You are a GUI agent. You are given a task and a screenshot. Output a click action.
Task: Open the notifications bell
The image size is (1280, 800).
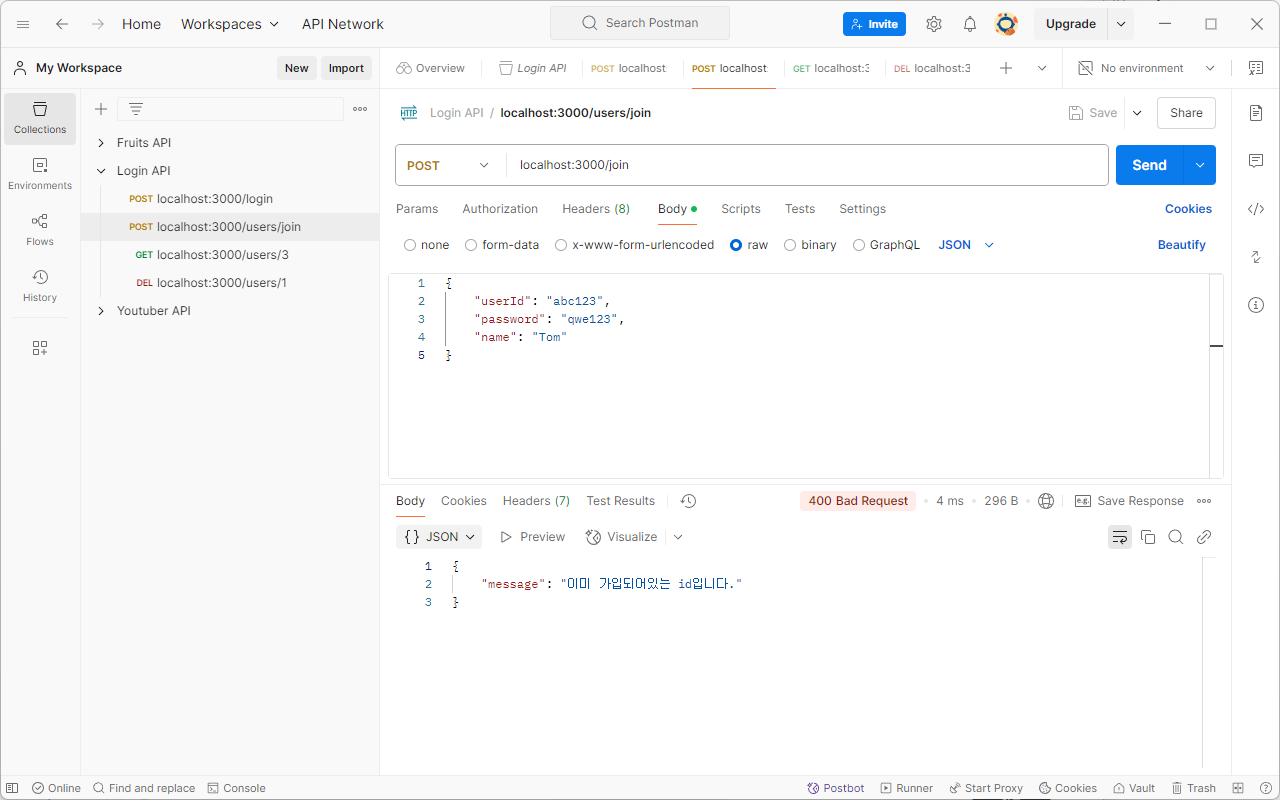click(970, 24)
